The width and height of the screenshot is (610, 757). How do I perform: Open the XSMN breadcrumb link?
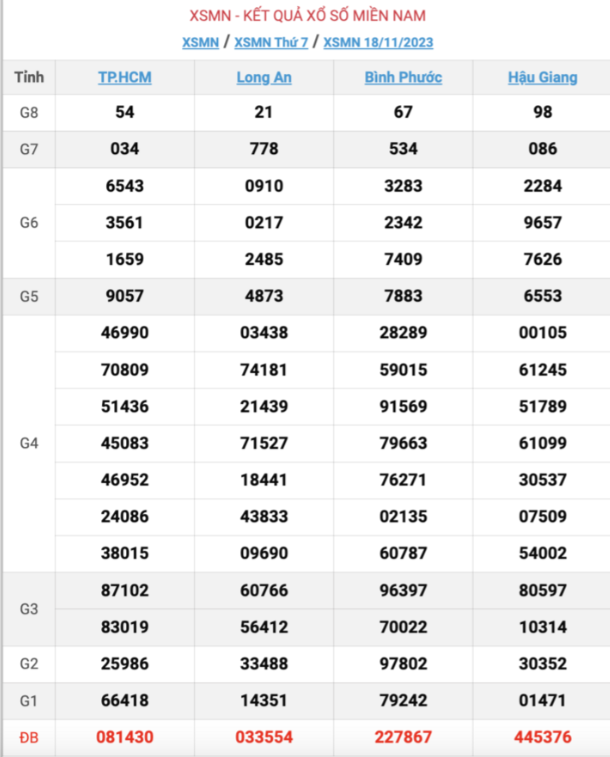(x=200, y=42)
